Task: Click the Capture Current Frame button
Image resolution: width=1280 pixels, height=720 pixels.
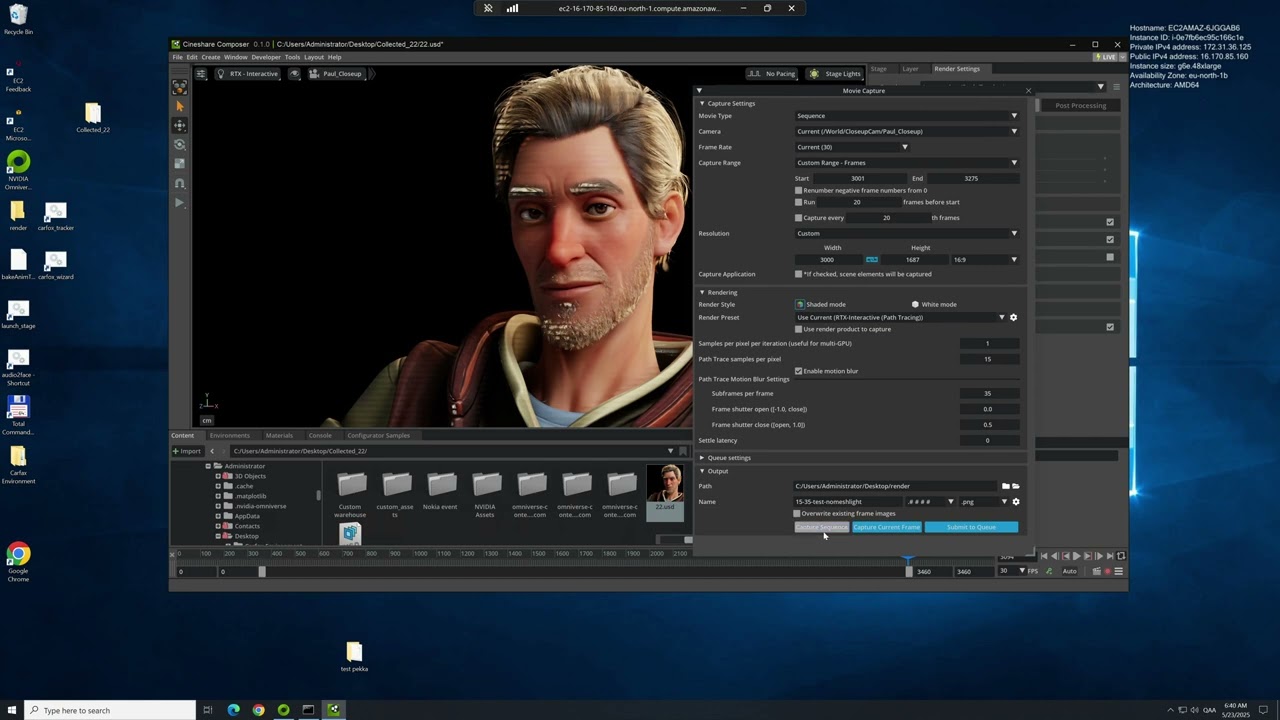Action: pyautogui.click(x=886, y=527)
